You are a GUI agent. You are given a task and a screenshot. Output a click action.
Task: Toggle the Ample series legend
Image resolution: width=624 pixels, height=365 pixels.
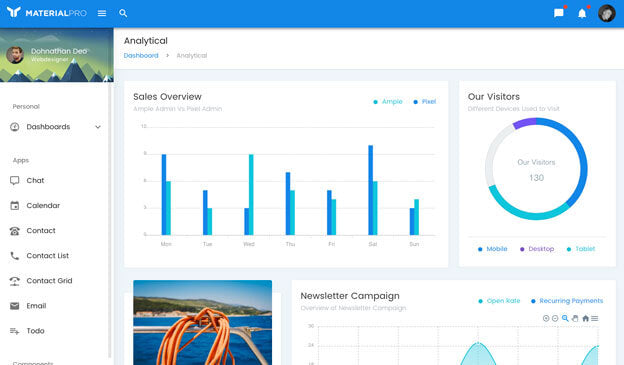tap(388, 101)
